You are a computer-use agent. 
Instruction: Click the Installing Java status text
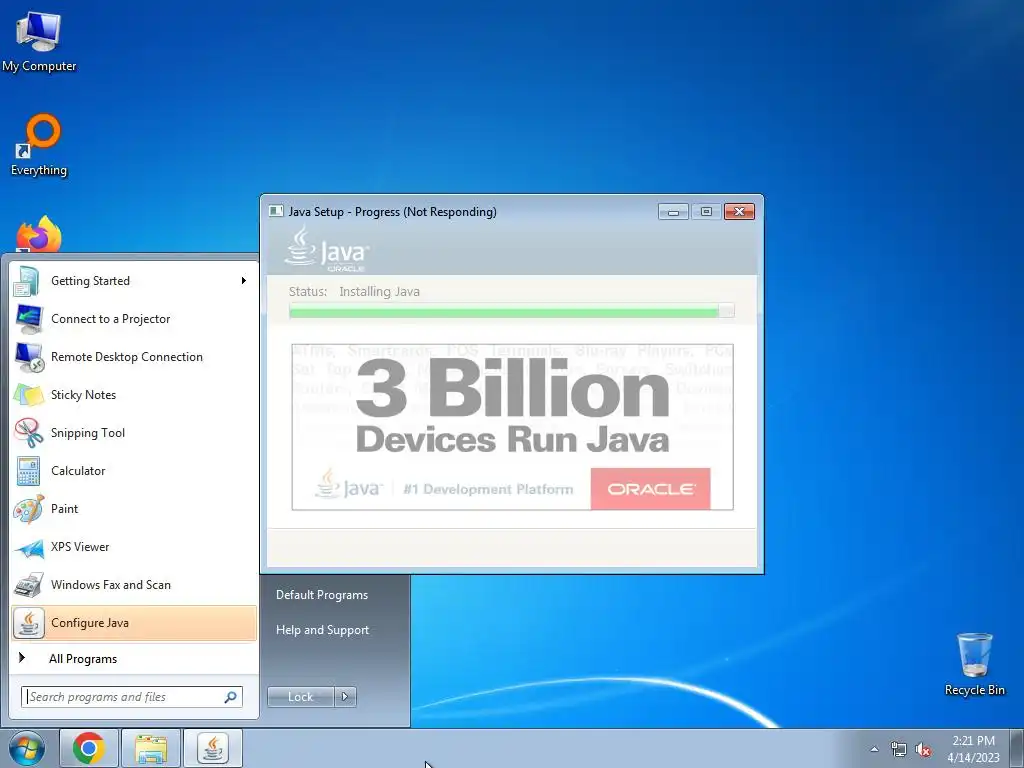(x=379, y=292)
